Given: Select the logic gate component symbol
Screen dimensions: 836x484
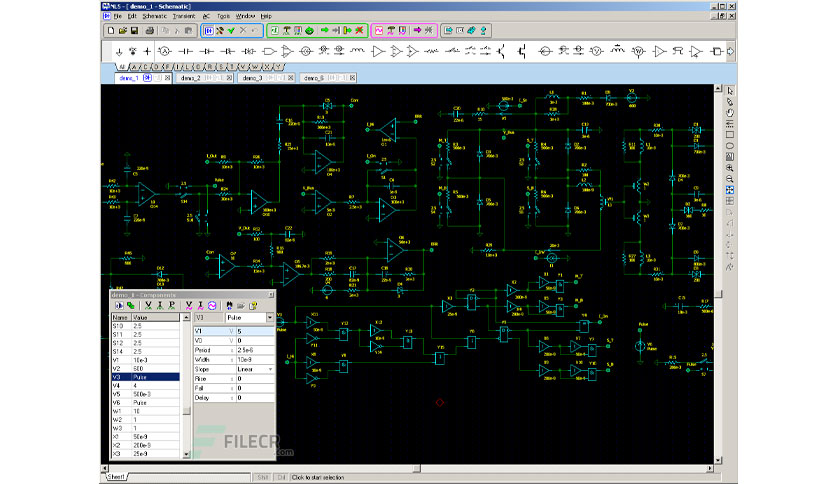Looking at the screenshot, I should click(x=270, y=51).
